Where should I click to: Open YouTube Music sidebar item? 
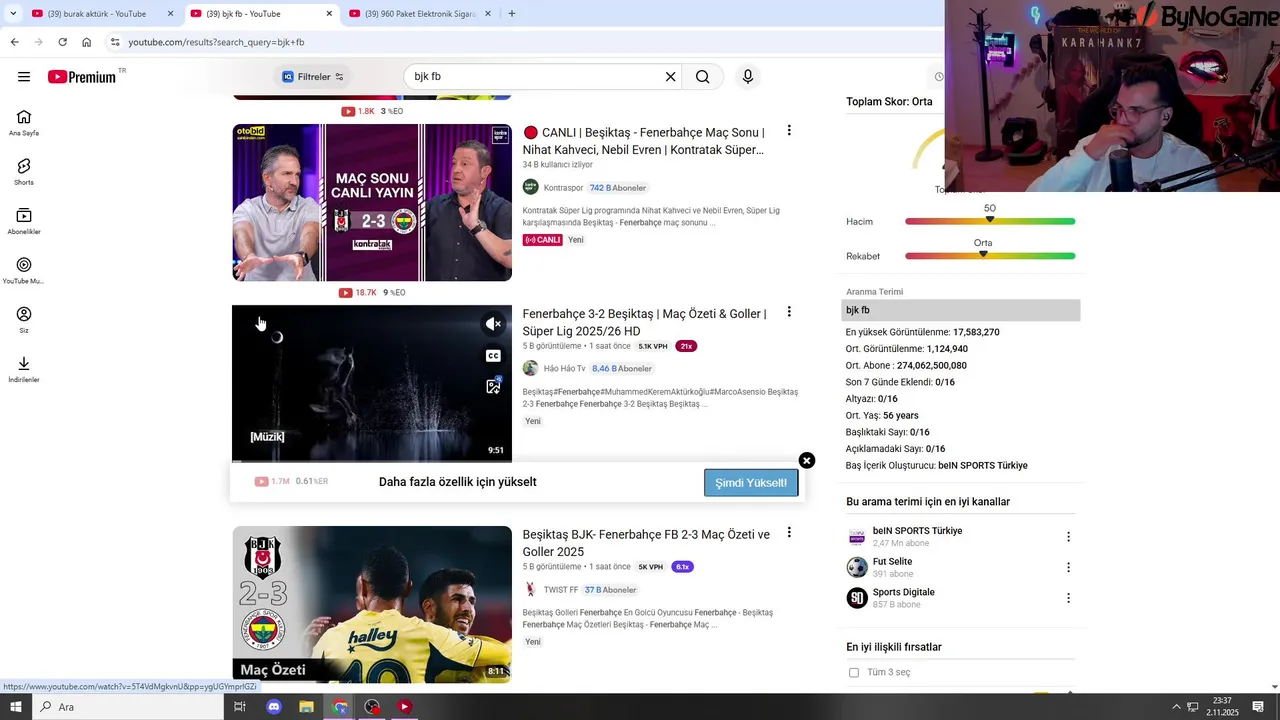24,270
